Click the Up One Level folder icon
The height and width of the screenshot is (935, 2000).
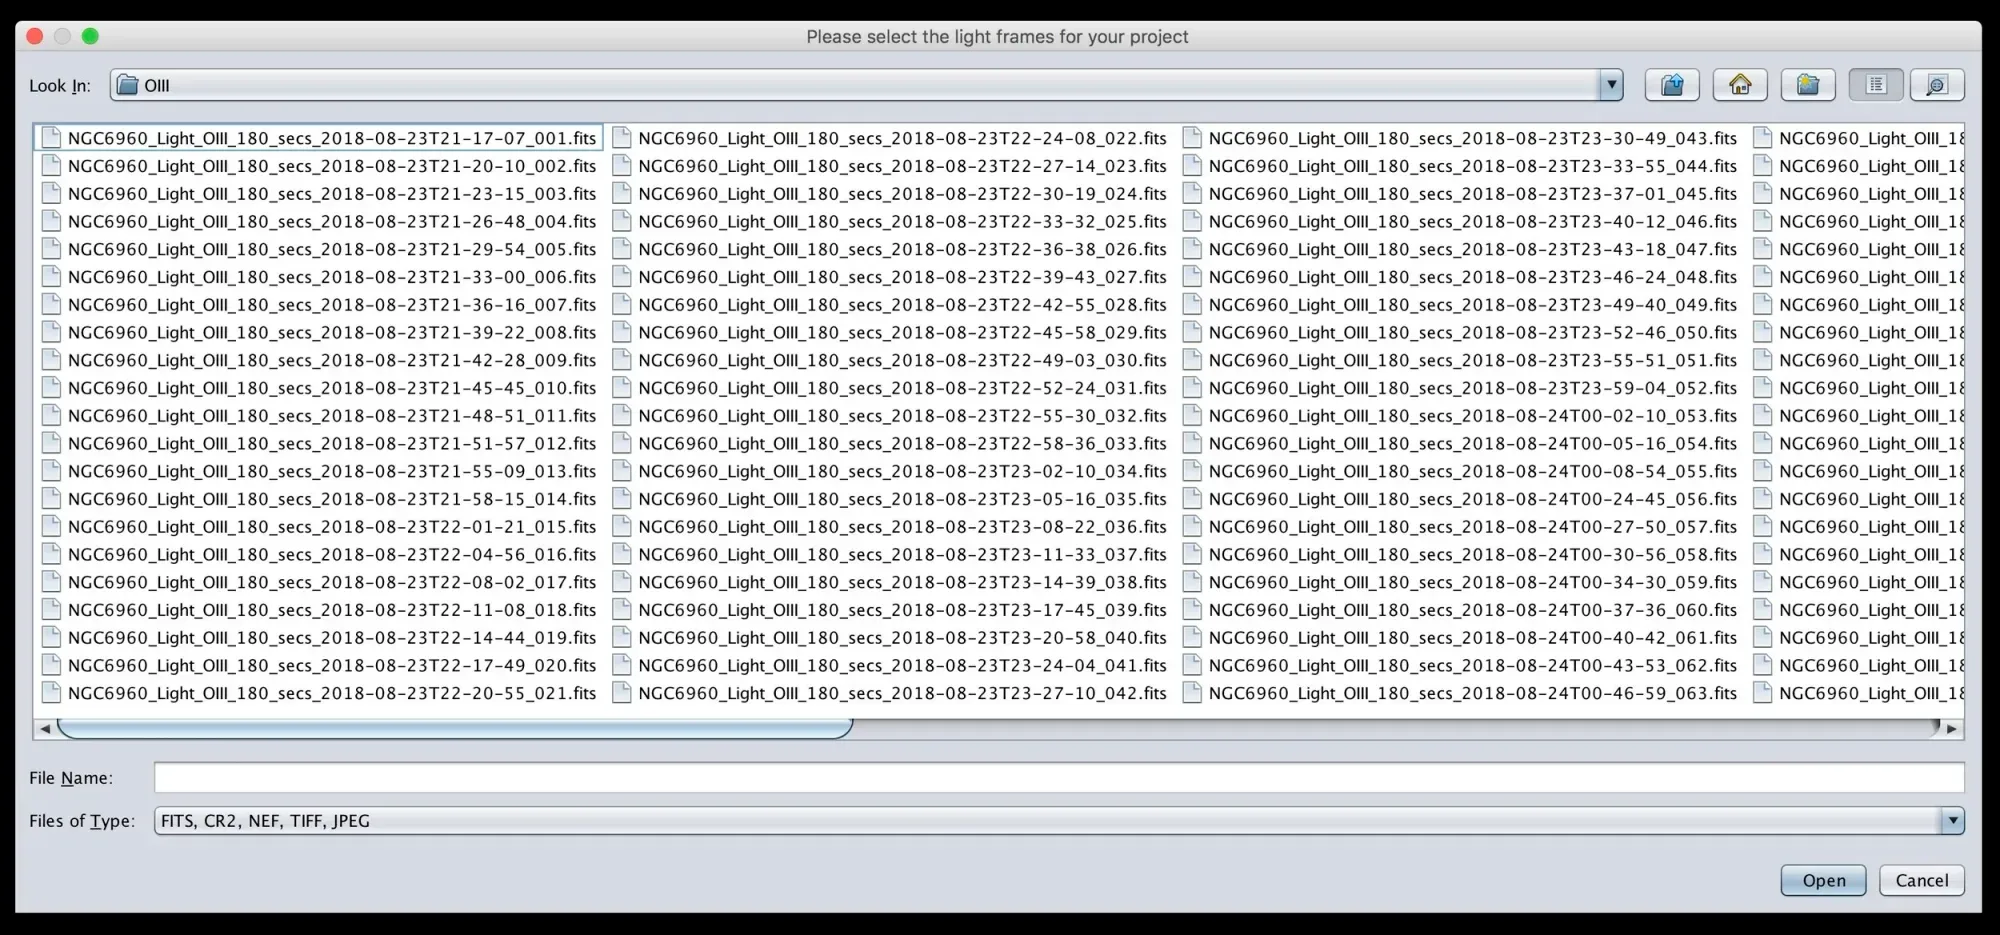tap(1672, 85)
